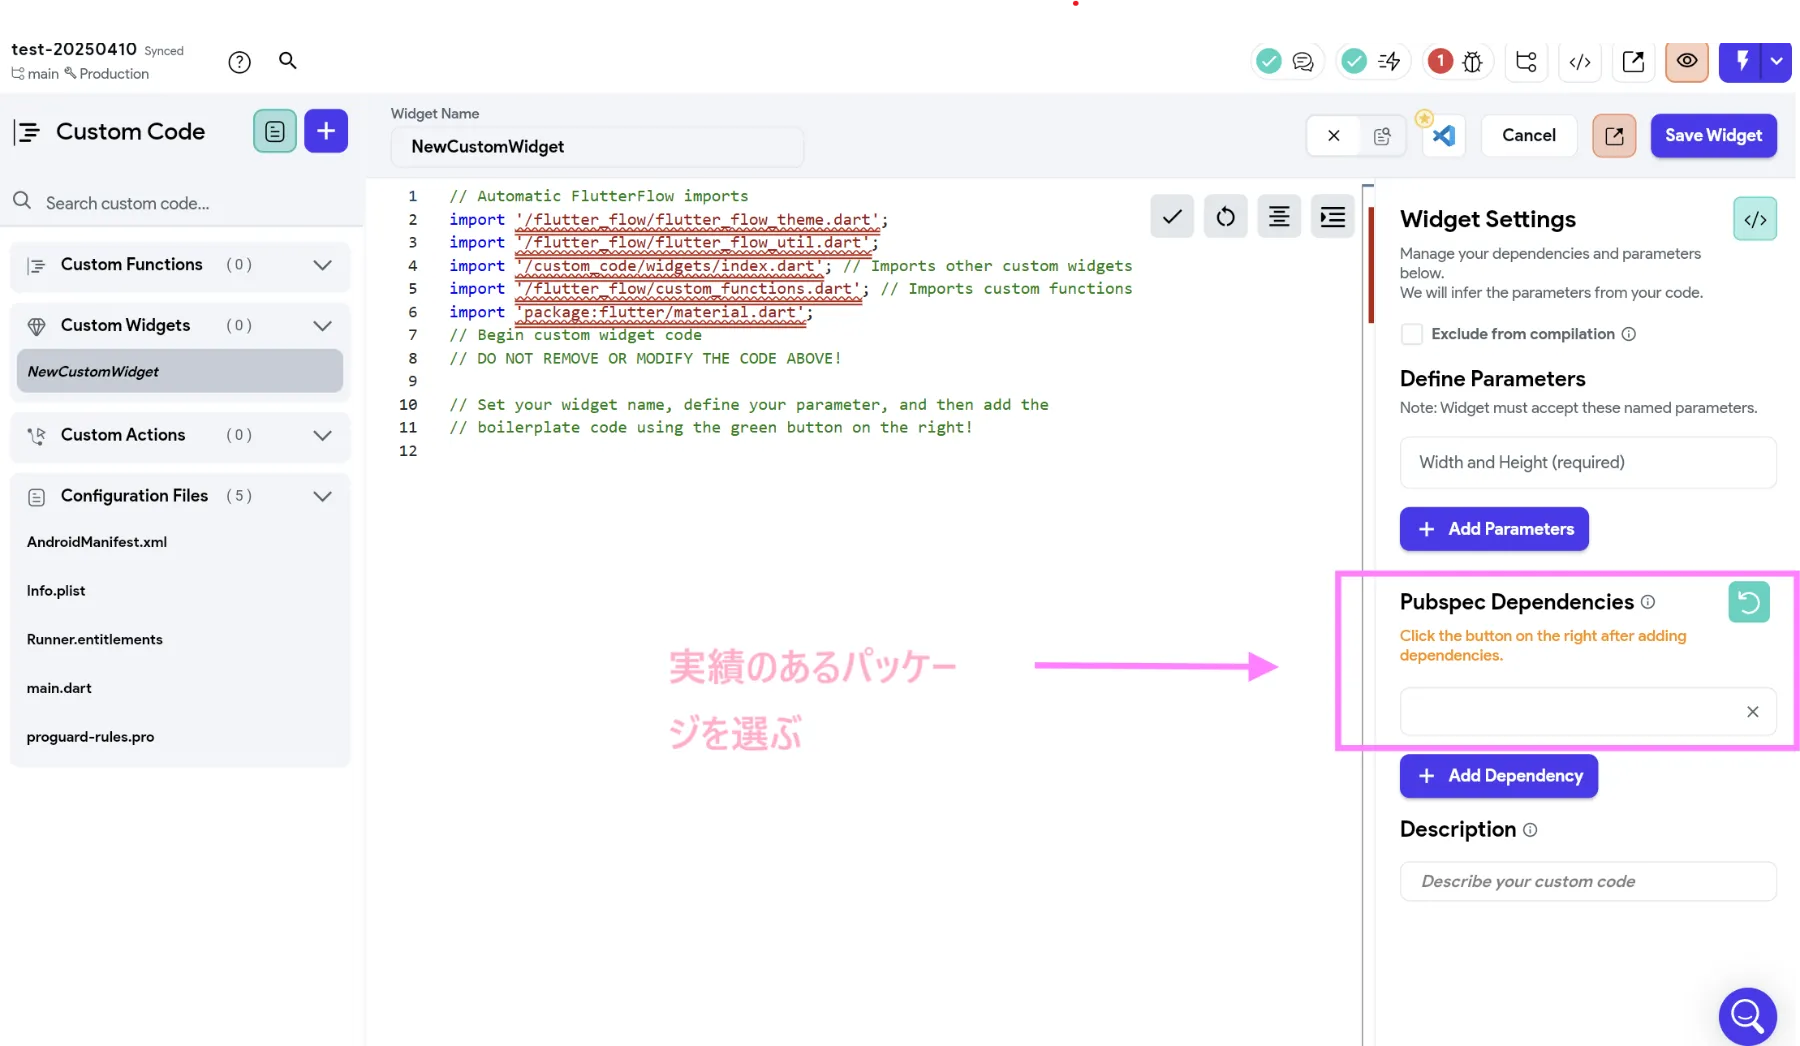The width and height of the screenshot is (1800, 1046).
Task: Open main.dart configuration file
Action: pos(59,688)
